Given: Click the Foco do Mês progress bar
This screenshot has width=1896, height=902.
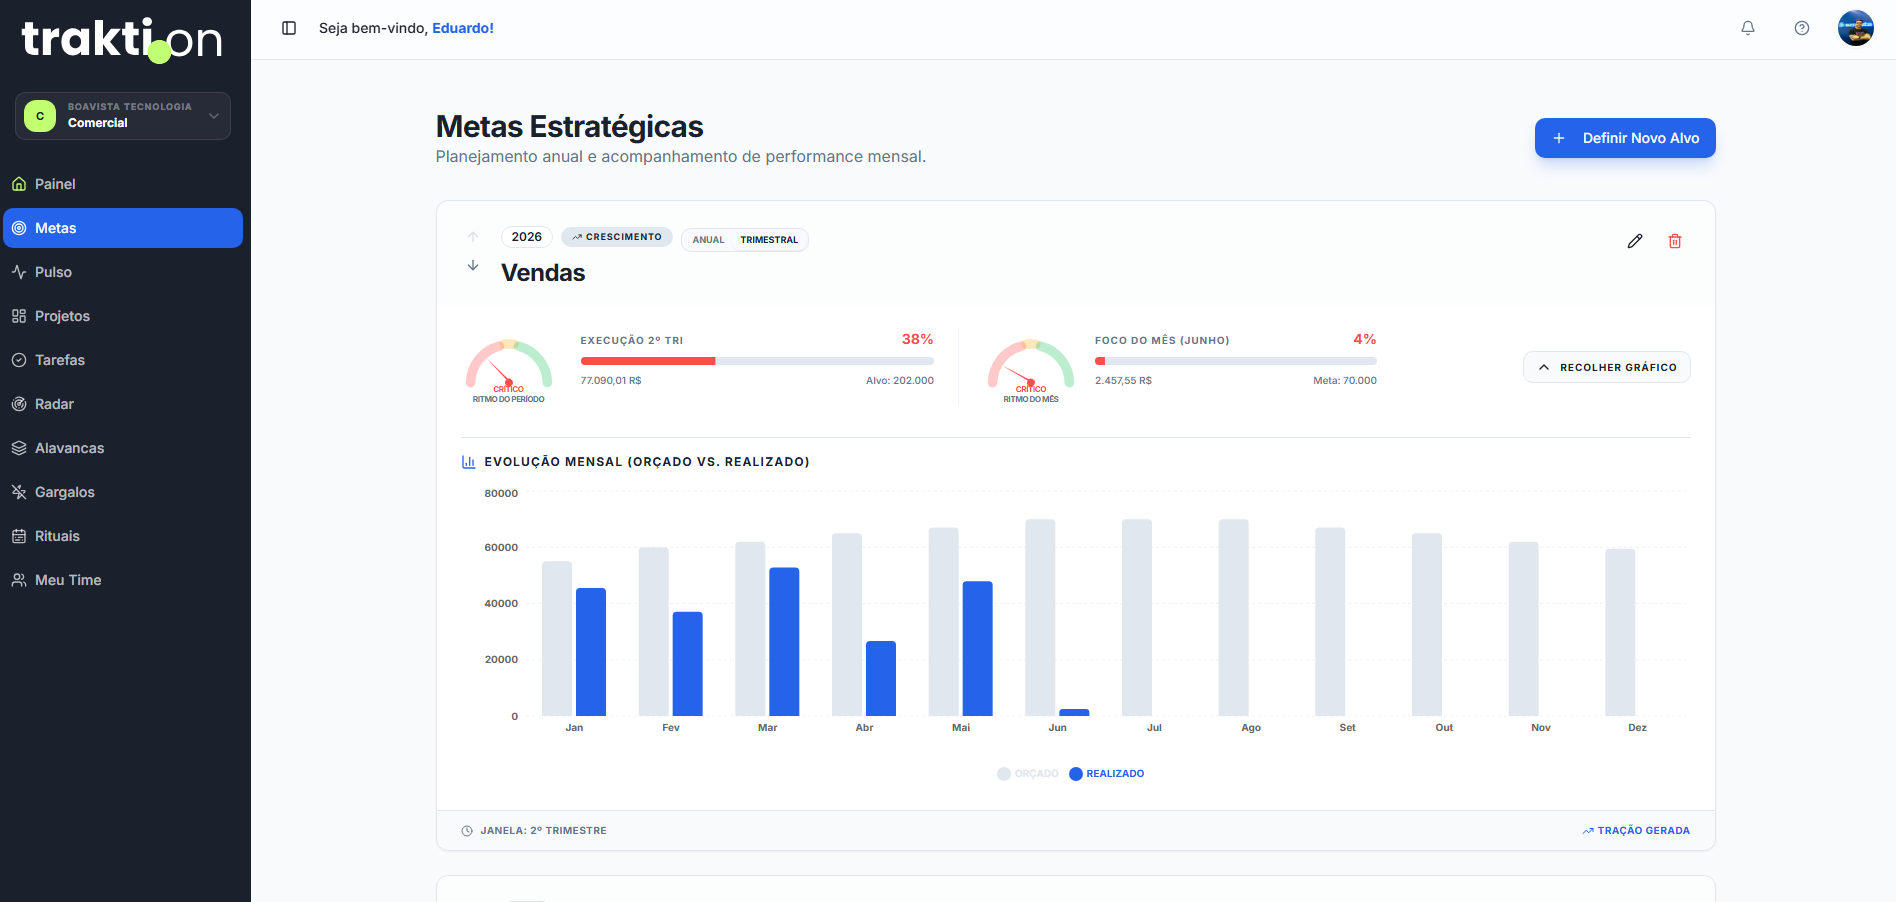Looking at the screenshot, I should point(1236,361).
